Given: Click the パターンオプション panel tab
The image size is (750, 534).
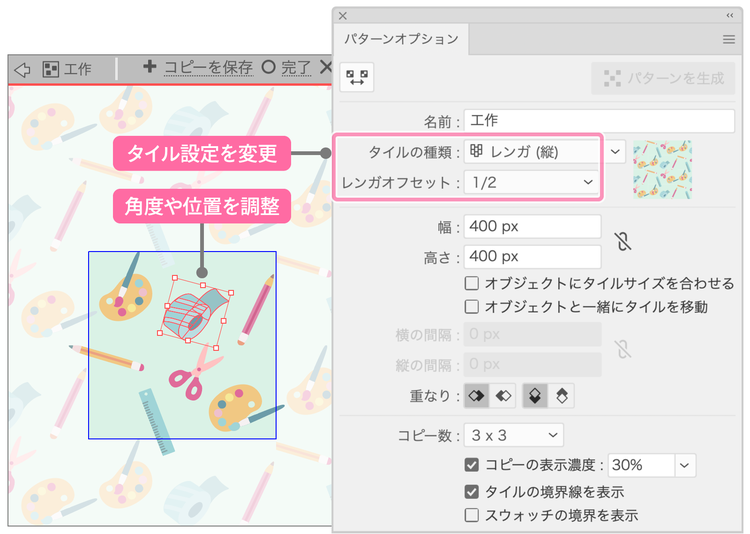Looking at the screenshot, I should point(401,39).
